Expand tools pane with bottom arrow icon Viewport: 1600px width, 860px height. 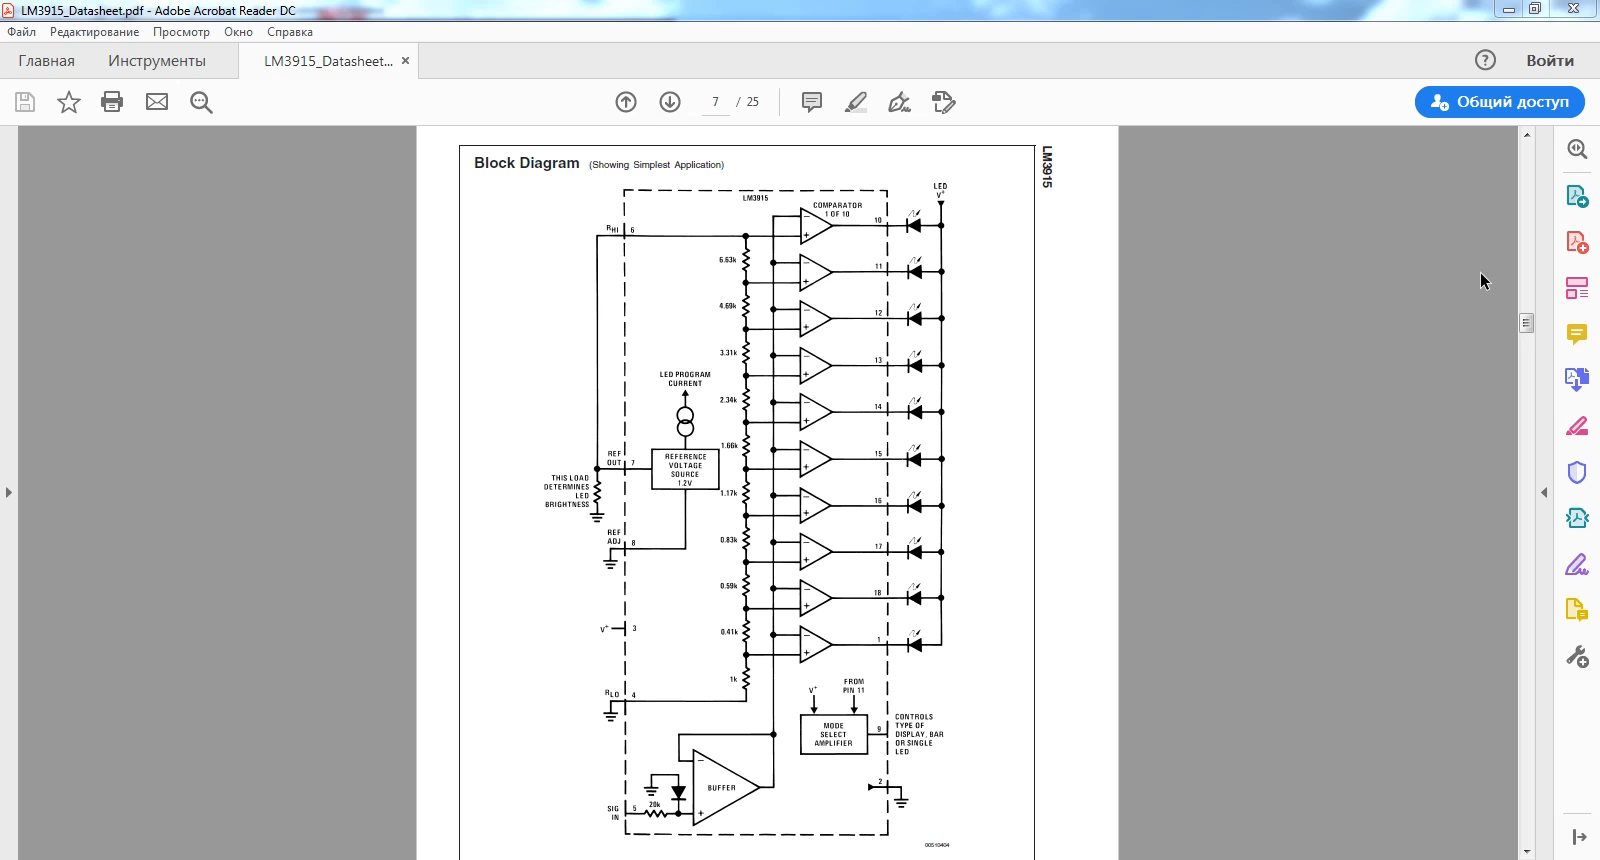tap(1579, 837)
